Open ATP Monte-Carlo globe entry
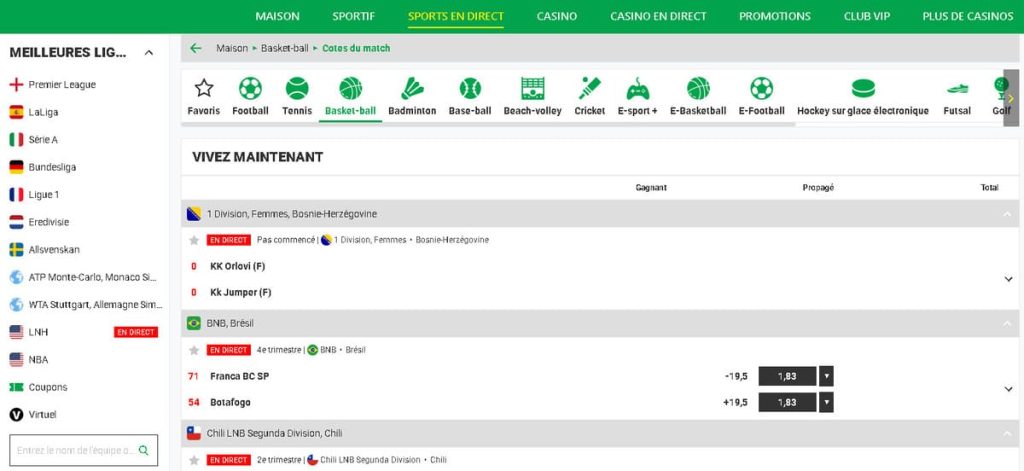The width and height of the screenshot is (1024, 471). click(84, 277)
